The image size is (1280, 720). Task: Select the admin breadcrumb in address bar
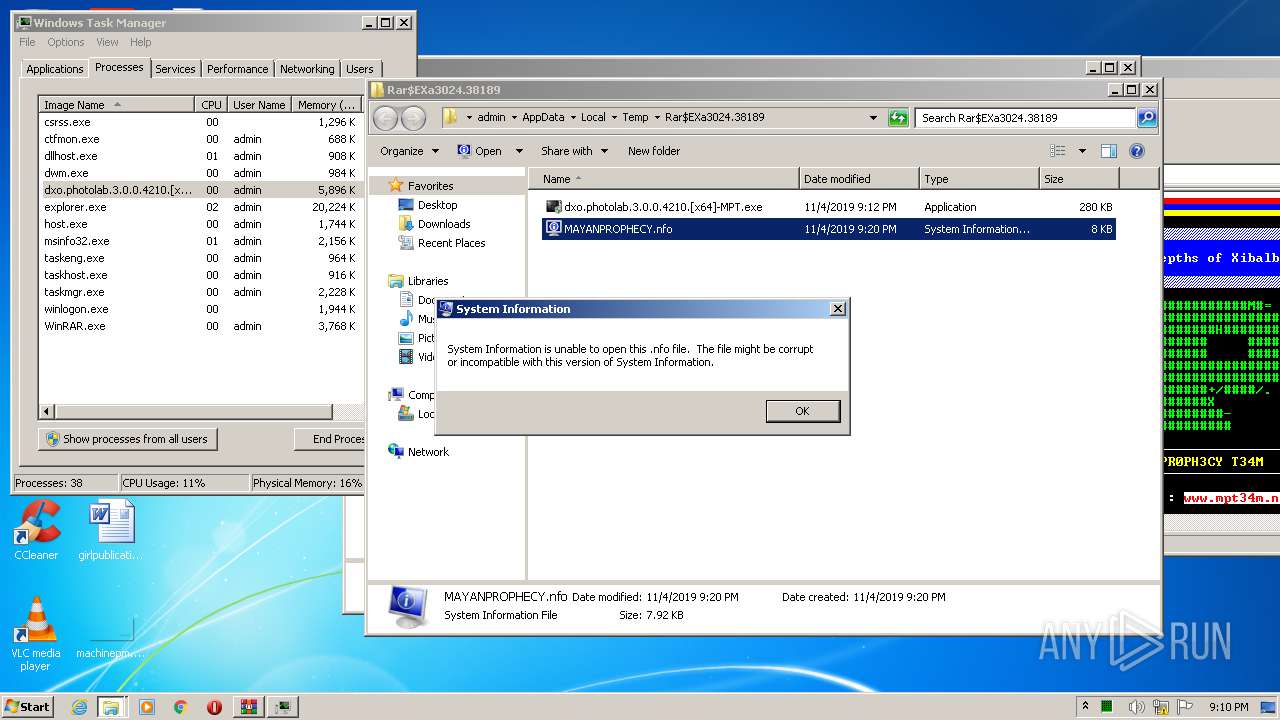491,117
